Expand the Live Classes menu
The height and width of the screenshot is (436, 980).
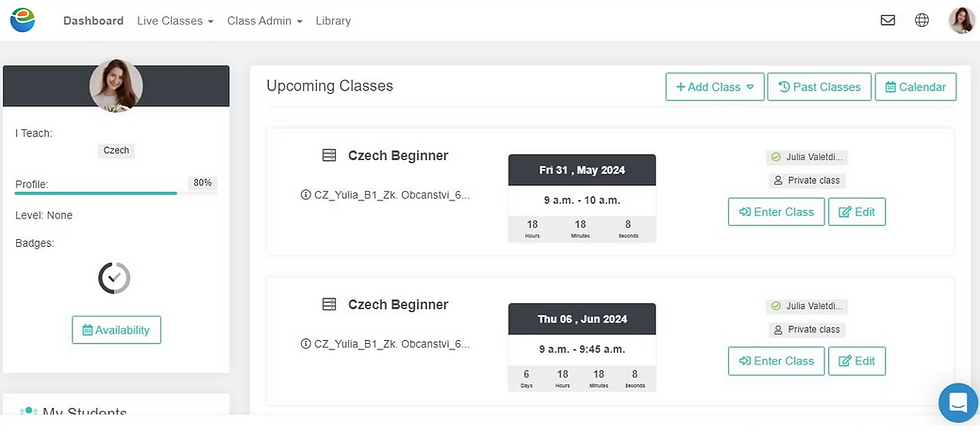[x=176, y=21]
